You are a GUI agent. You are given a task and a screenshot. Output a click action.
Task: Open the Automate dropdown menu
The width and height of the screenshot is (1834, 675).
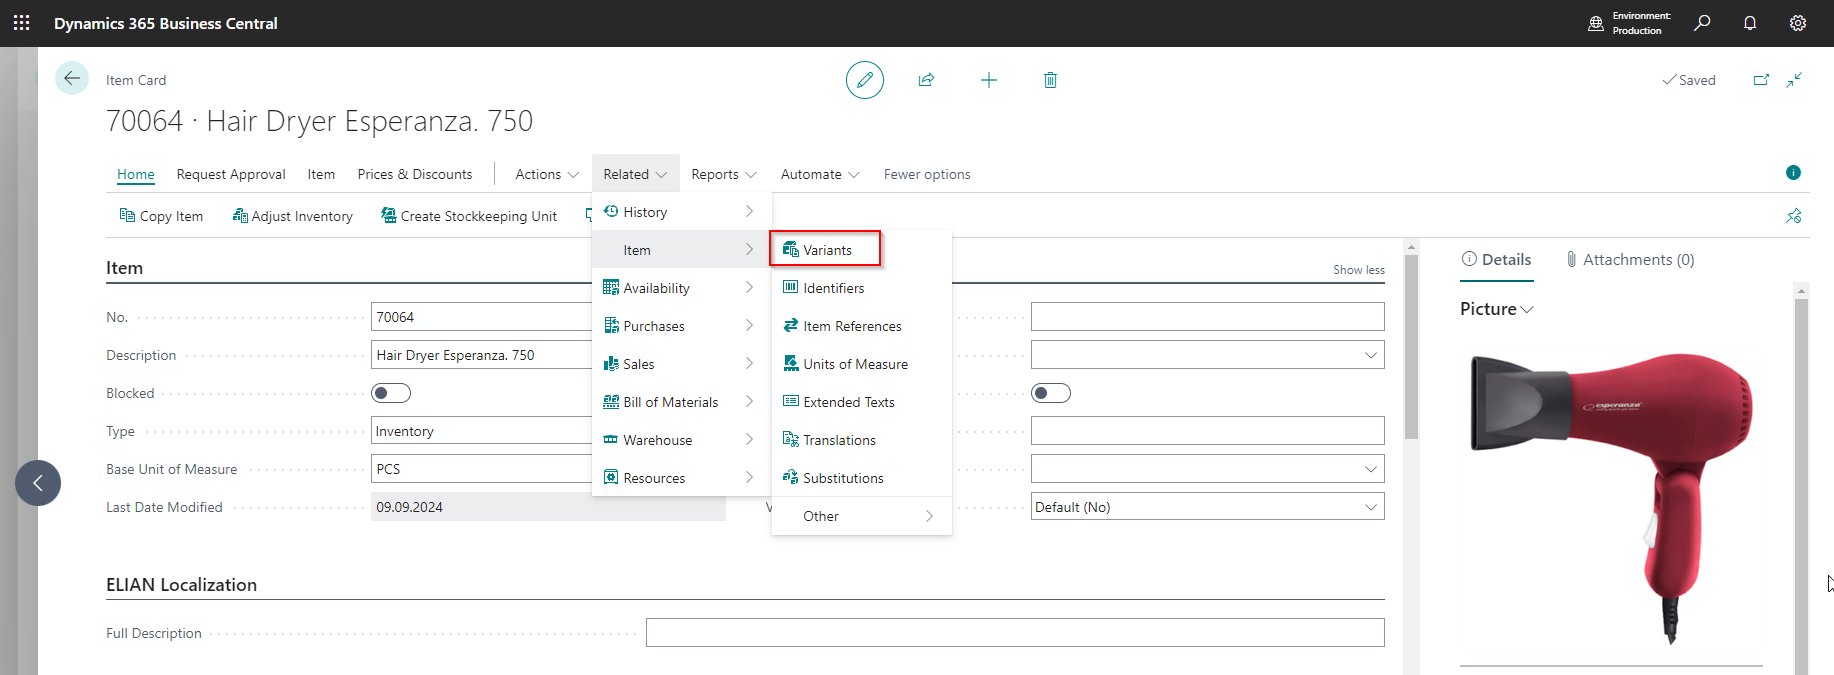[x=820, y=174]
